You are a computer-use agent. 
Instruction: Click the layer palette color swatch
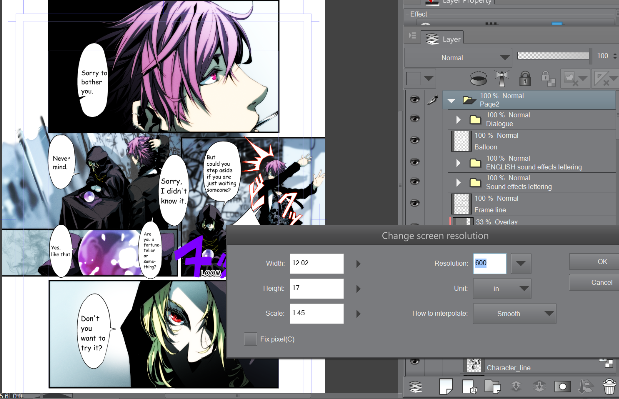pos(413,79)
